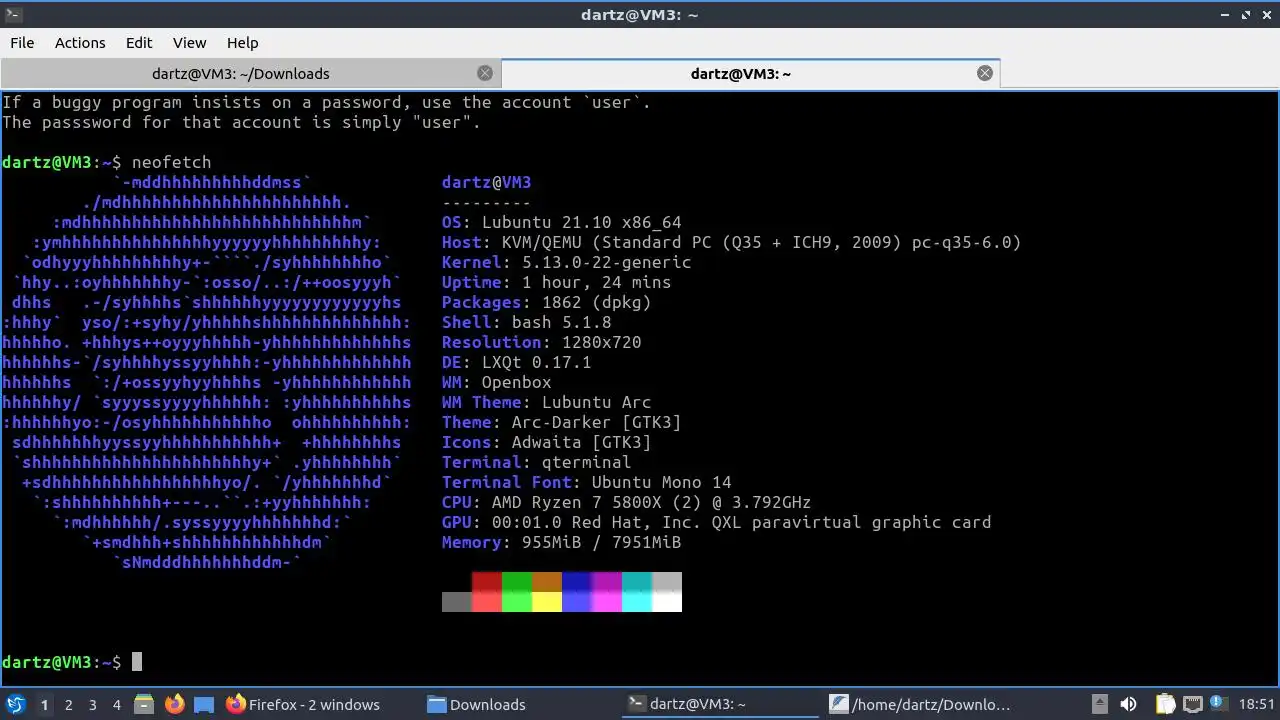
Task: Click the Shell: bash 5.1.8 line
Action: 526,322
